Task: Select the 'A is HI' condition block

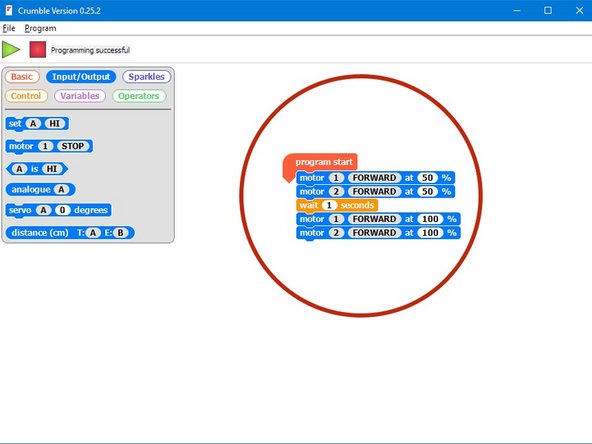Action: [37, 169]
